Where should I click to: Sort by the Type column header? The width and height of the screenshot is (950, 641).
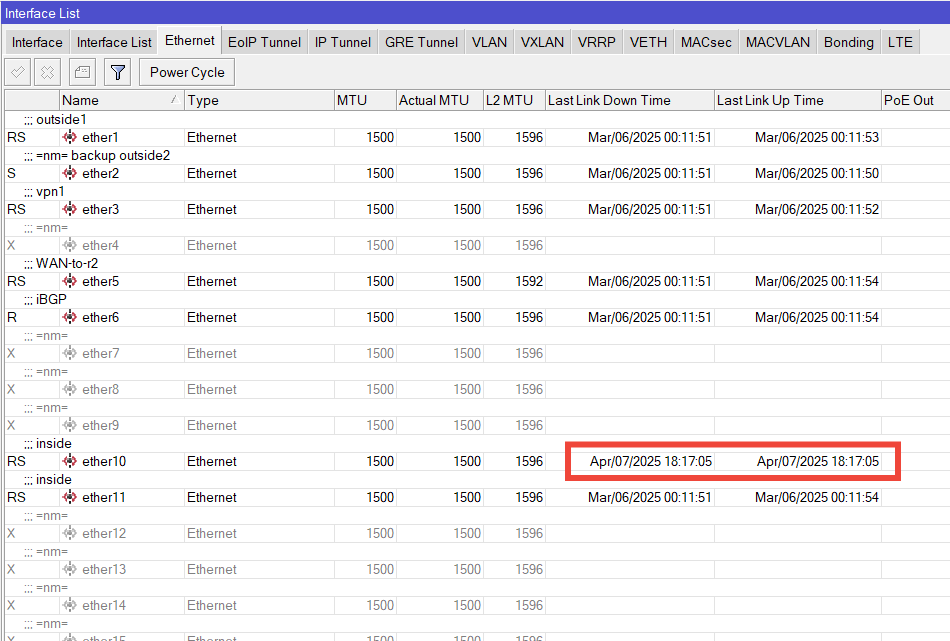click(x=259, y=101)
